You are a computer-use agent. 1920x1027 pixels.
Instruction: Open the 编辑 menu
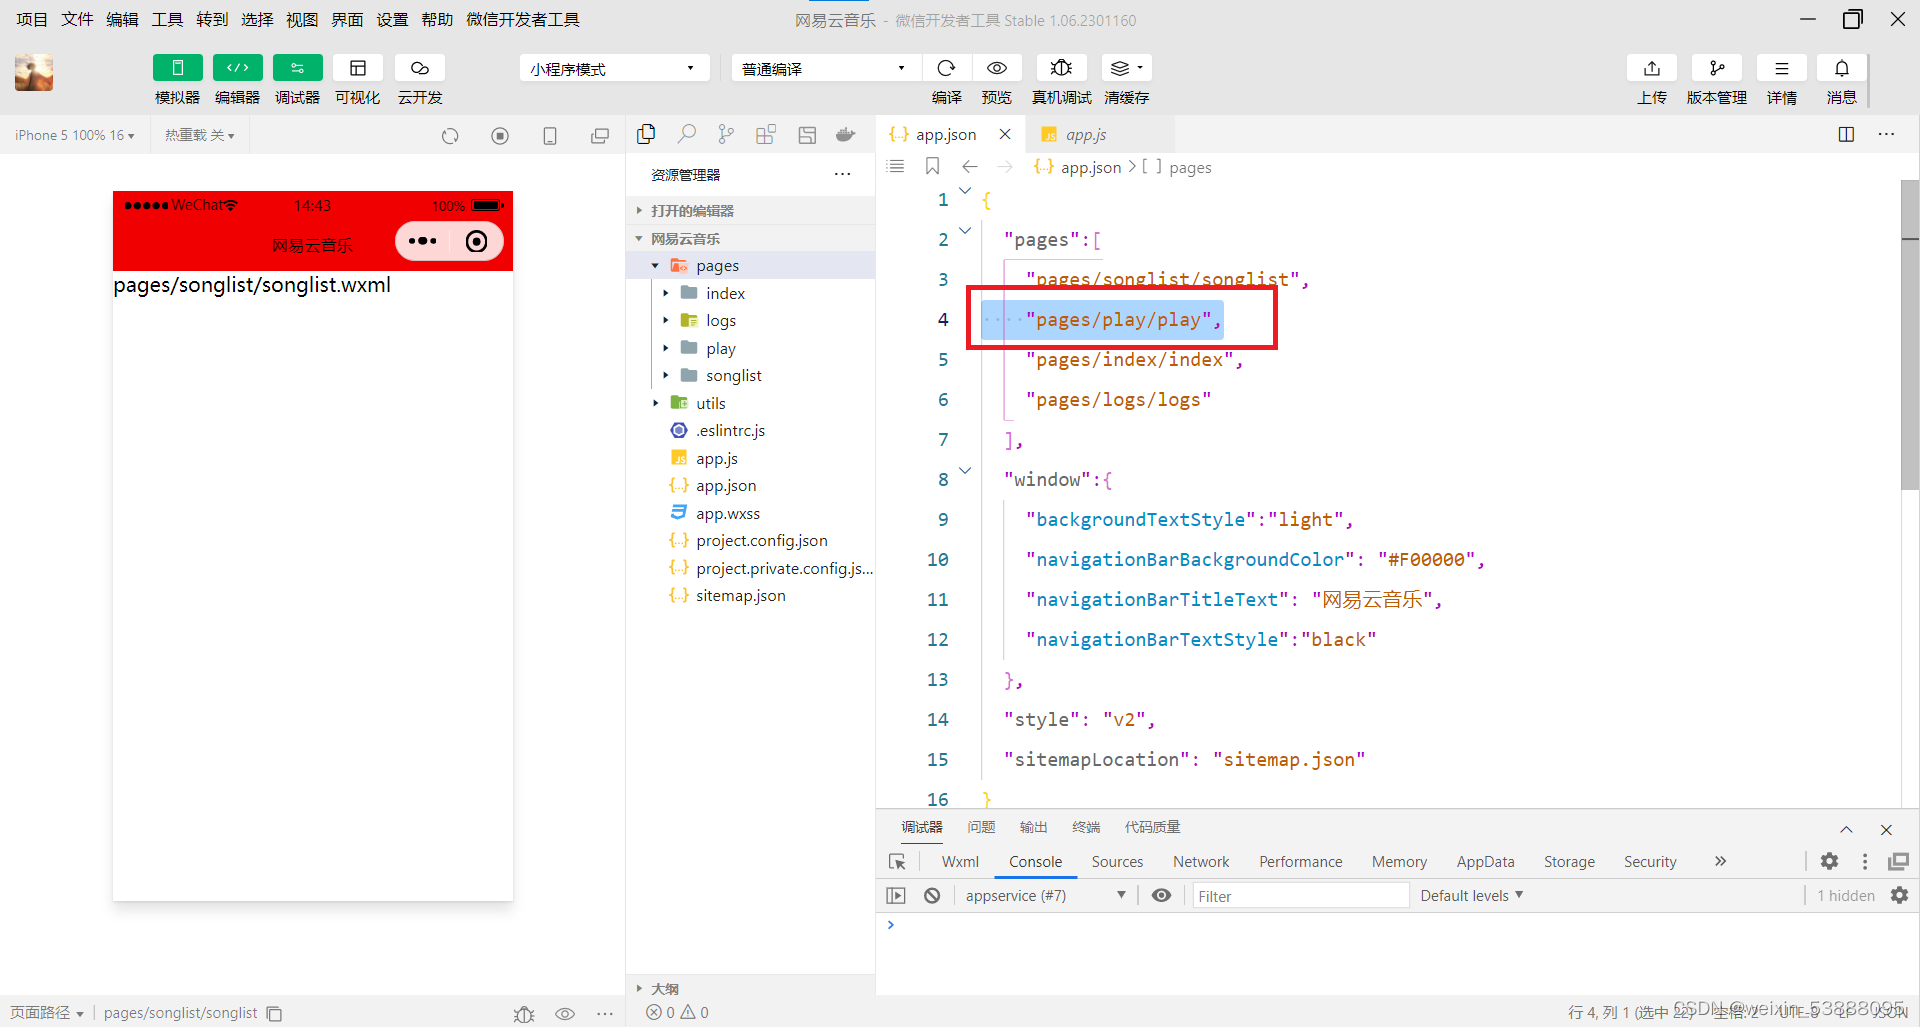point(122,19)
